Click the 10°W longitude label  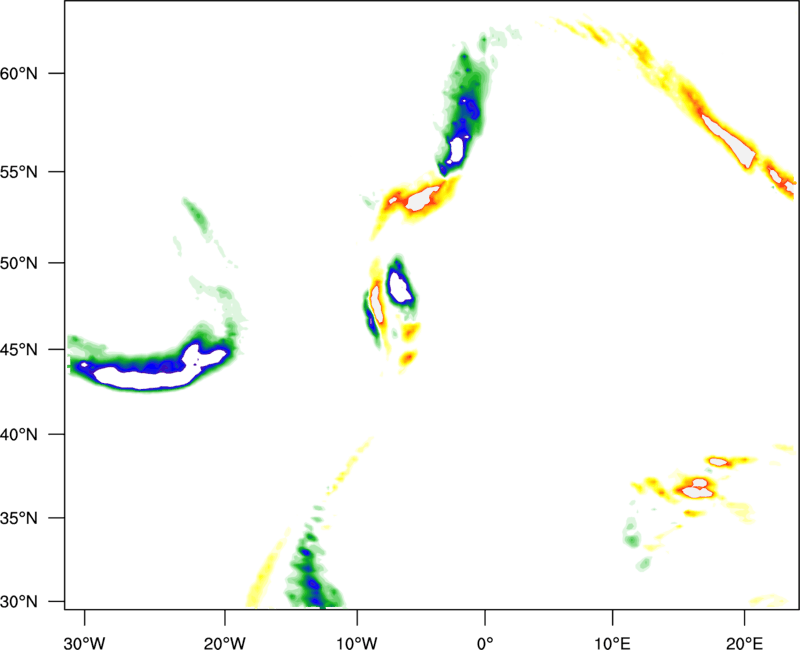click(x=357, y=643)
